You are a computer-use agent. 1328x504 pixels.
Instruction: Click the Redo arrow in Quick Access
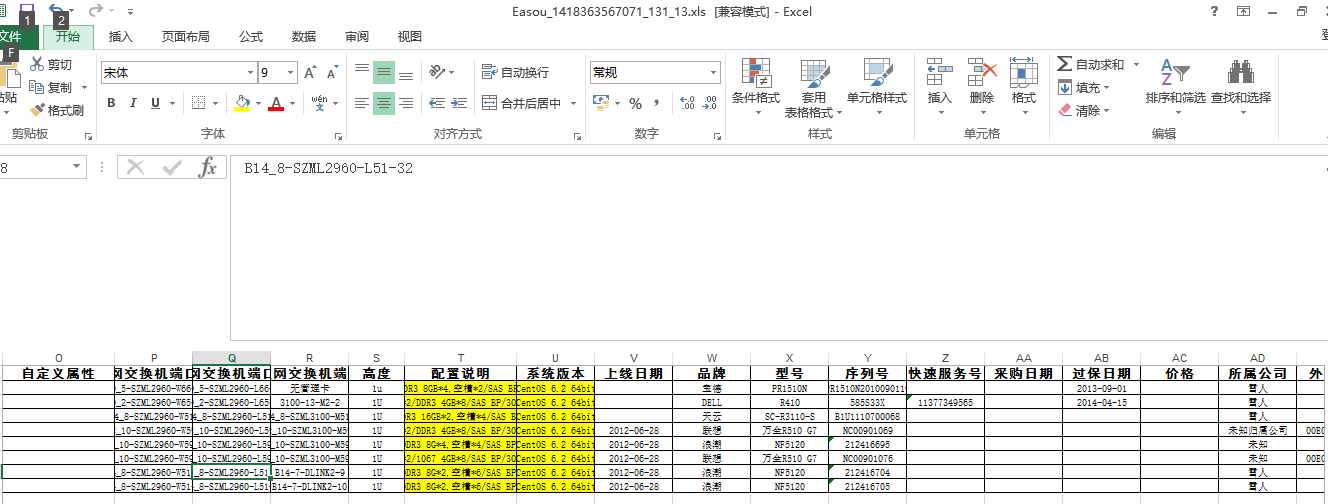(96, 12)
